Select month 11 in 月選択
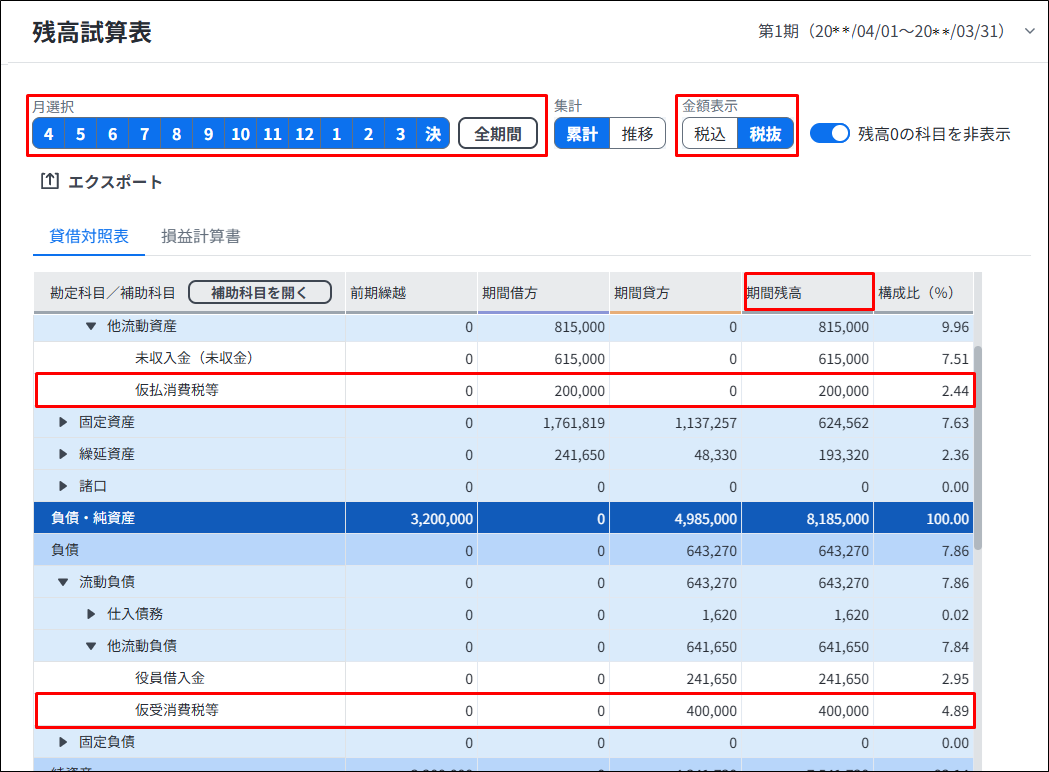Screen dimensions: 1049x772 pos(272,134)
